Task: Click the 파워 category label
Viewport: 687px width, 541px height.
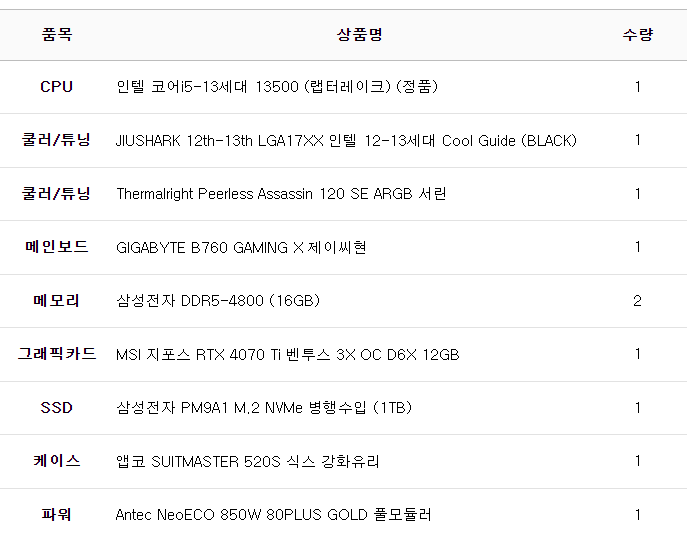Action: [x=56, y=515]
